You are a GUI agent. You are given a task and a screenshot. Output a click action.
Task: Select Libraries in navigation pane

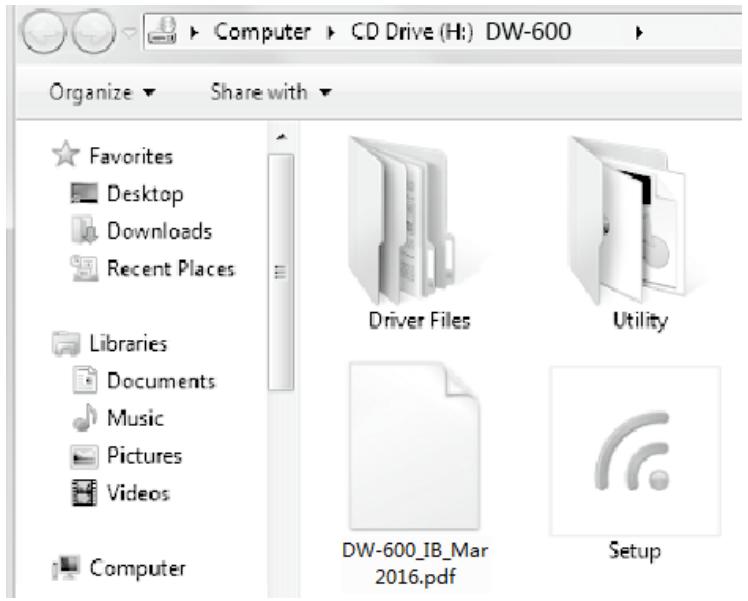[128, 343]
